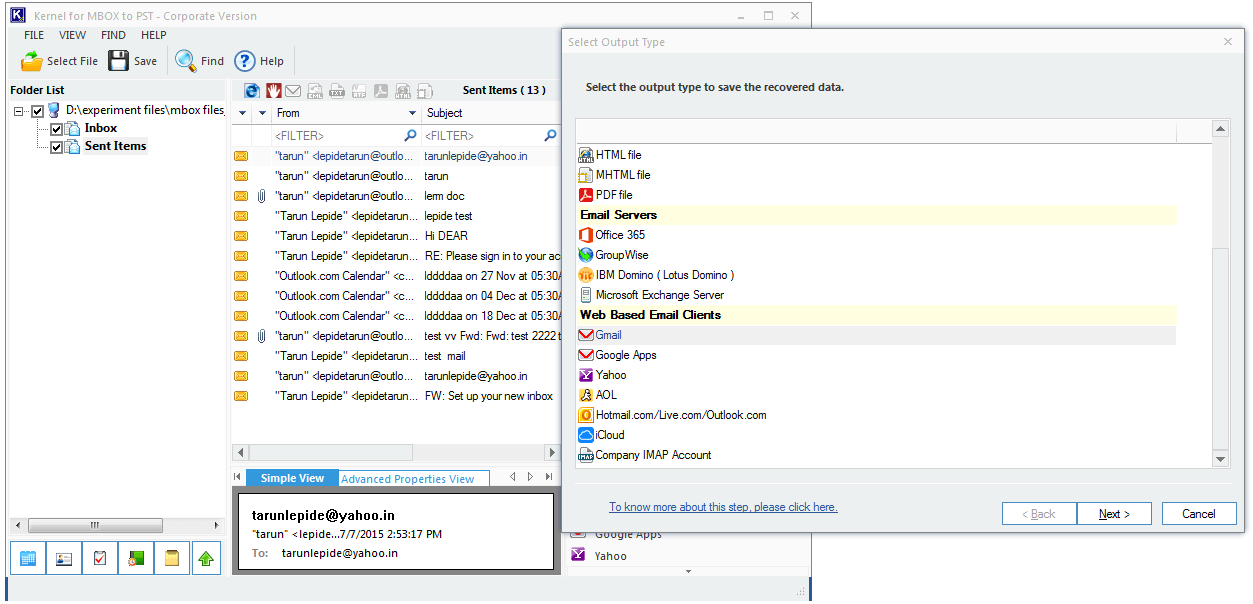Collapse the root folder tree node
This screenshot has width=1253, height=604.
(x=20, y=111)
